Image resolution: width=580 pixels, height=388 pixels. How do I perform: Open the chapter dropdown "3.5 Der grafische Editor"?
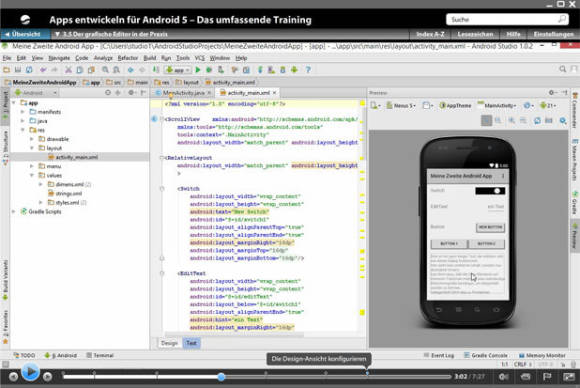pyautogui.click(x=111, y=34)
